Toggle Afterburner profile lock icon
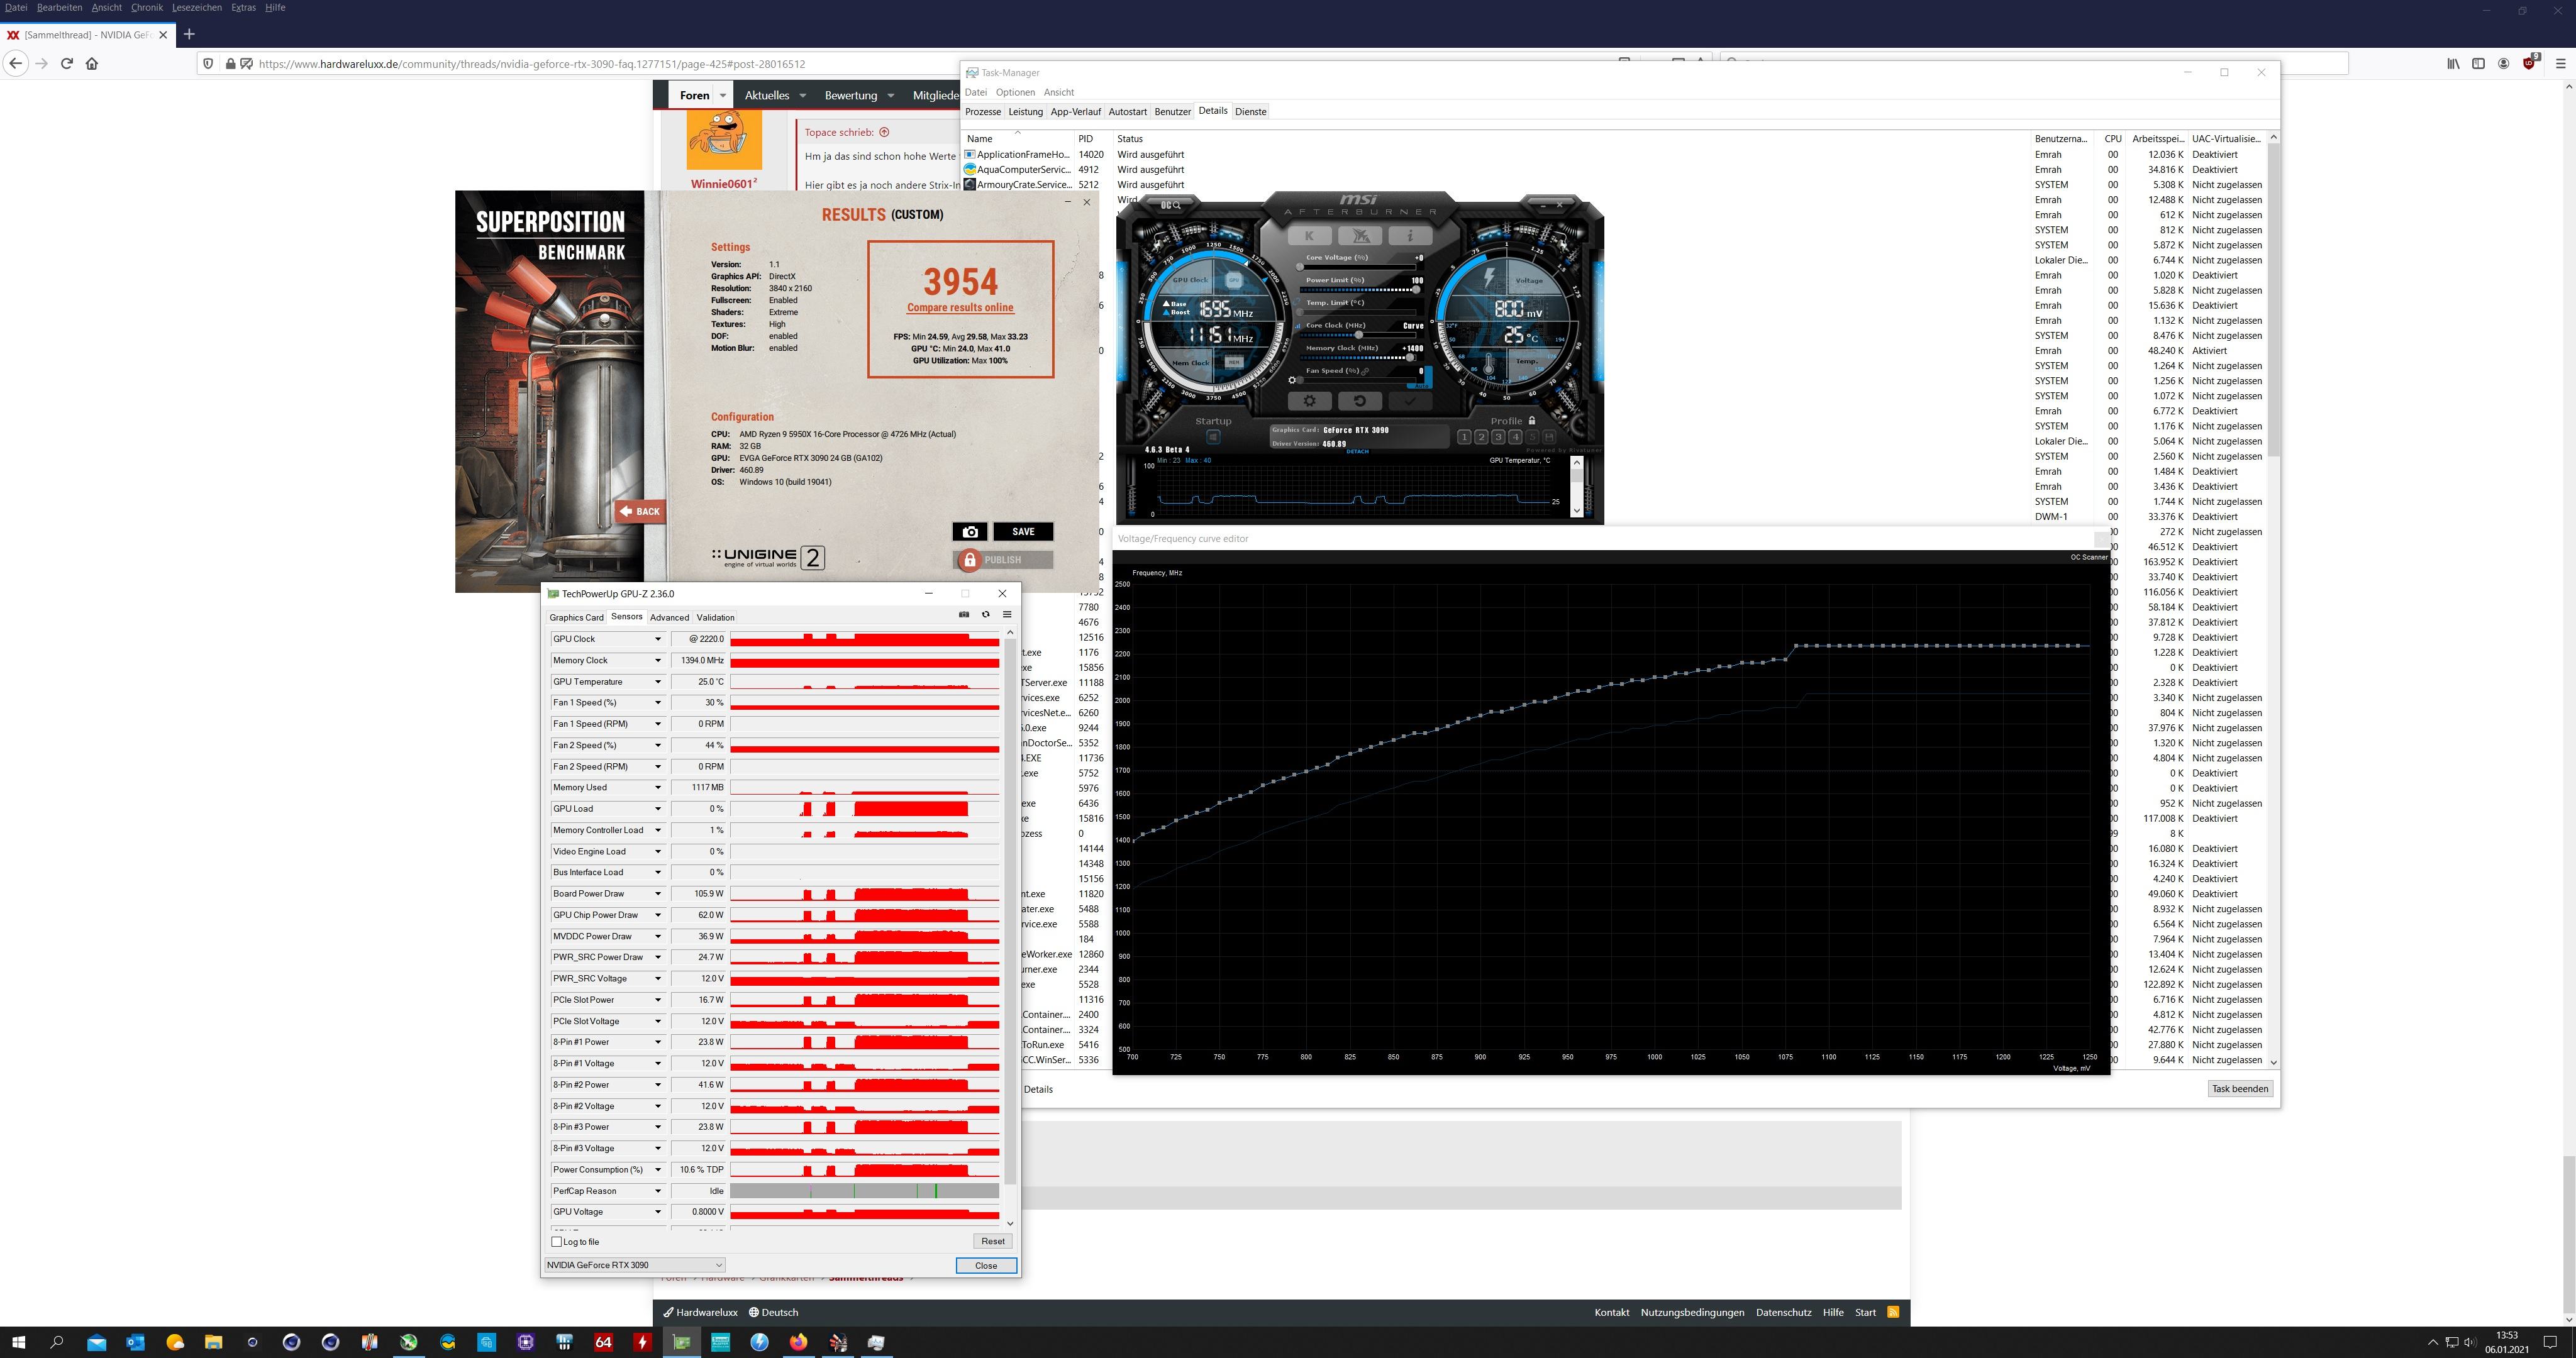Viewport: 2576px width, 1358px height. tap(1532, 421)
